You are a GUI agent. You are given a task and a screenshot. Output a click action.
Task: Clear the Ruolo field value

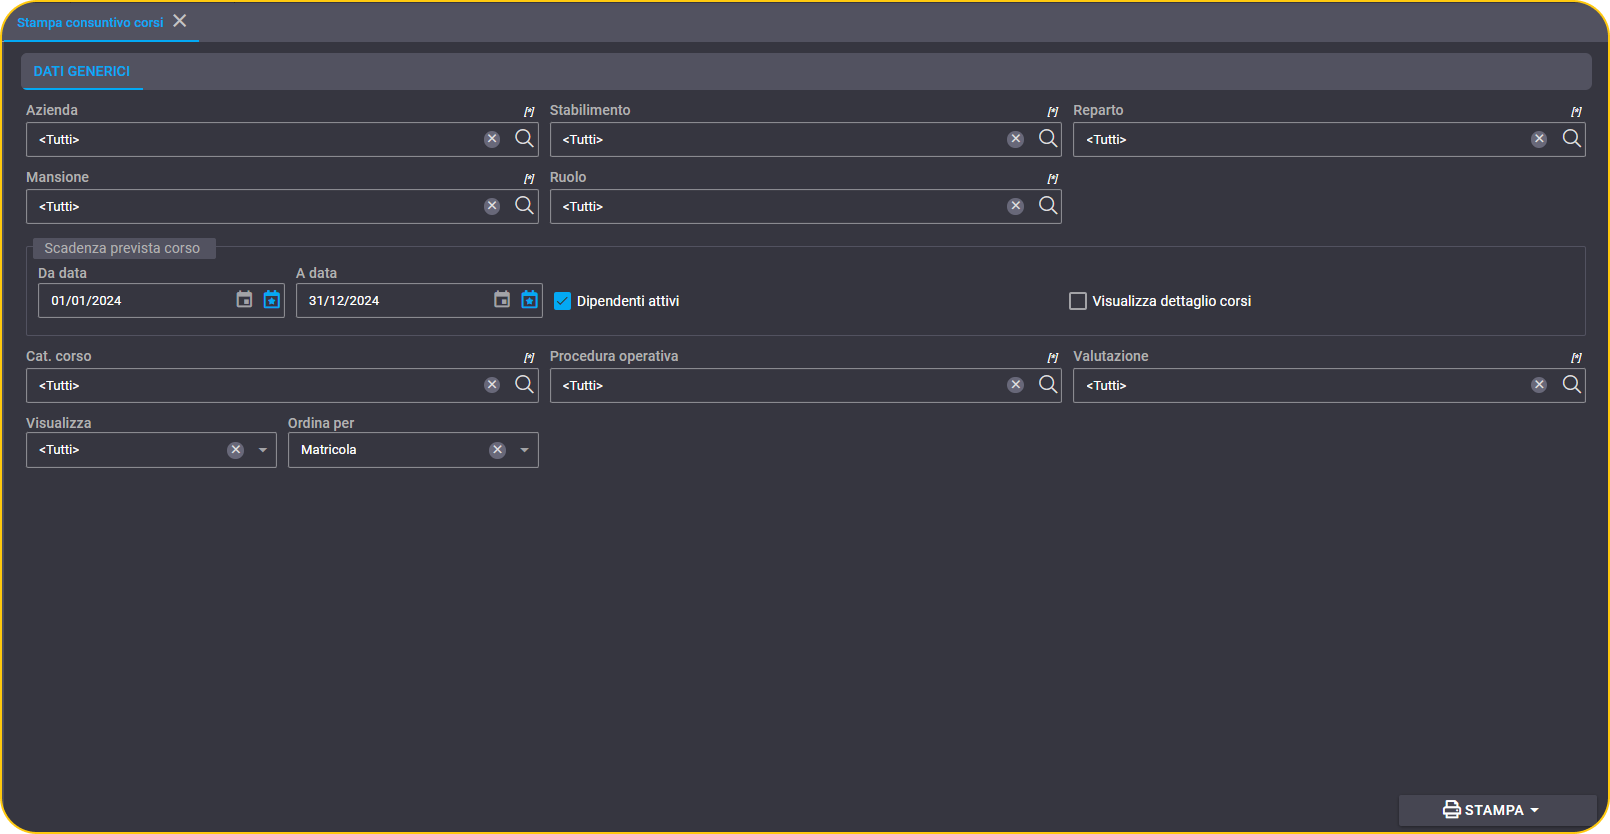click(1016, 206)
